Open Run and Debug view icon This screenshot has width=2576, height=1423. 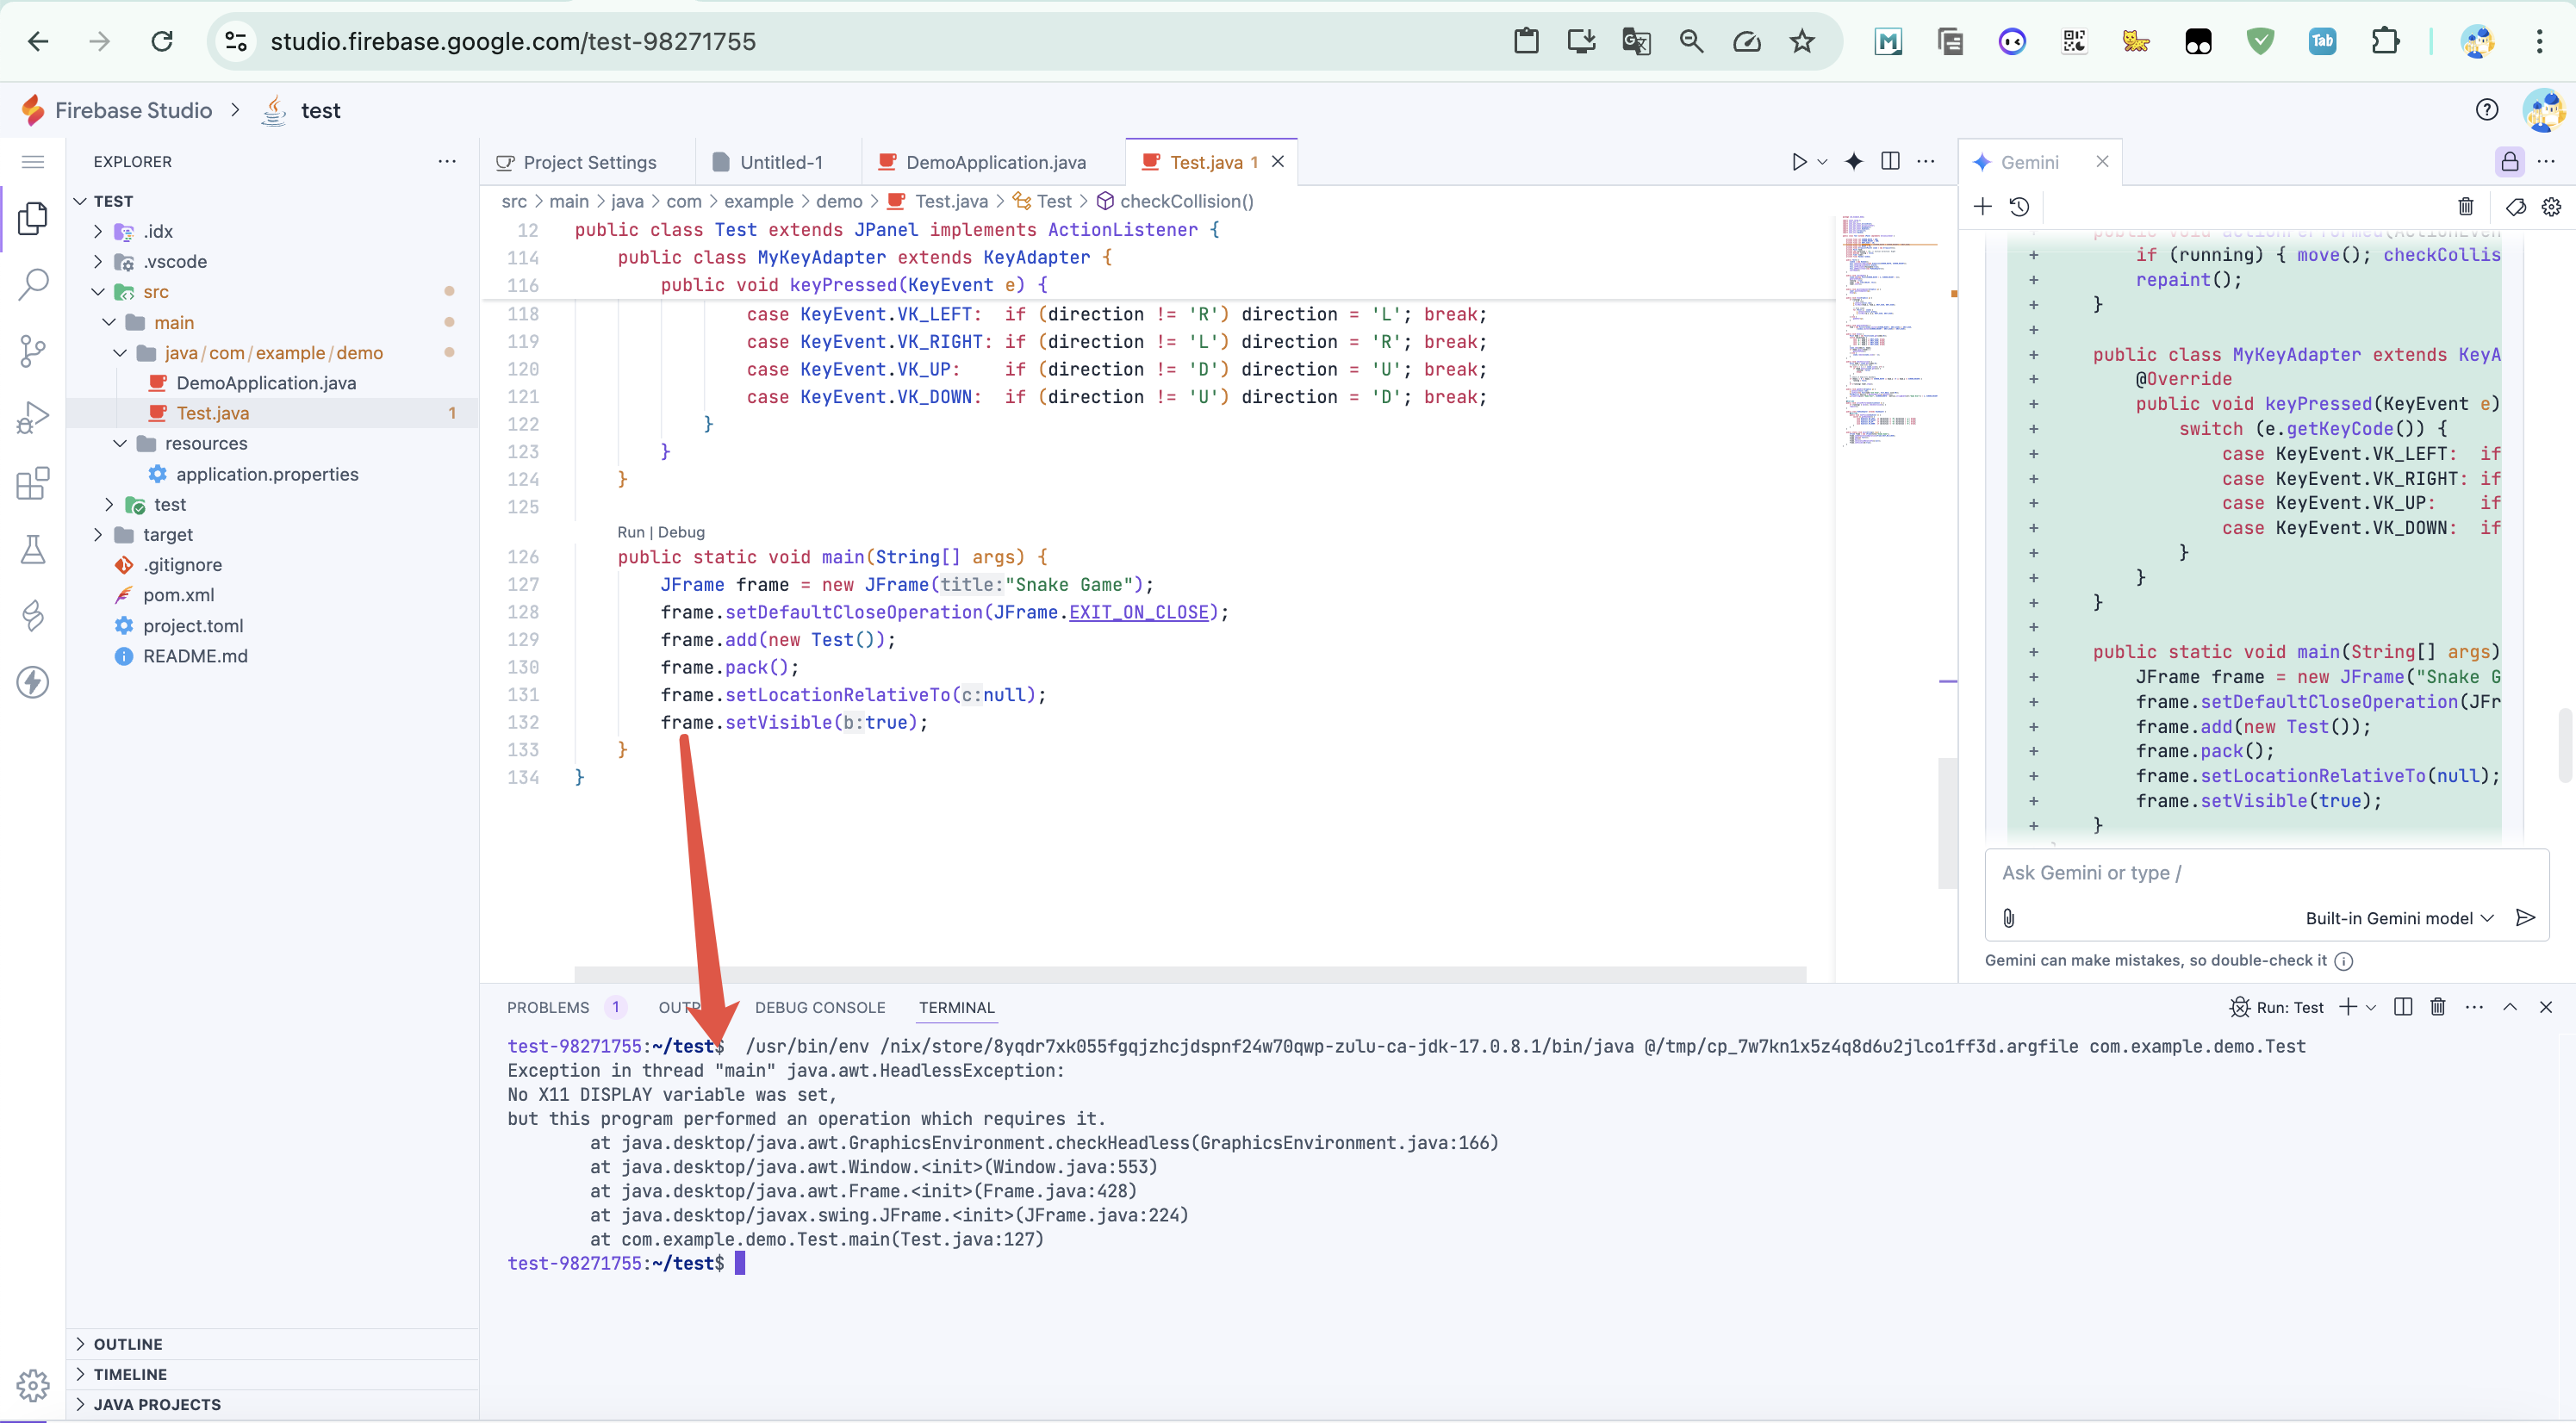(33, 417)
